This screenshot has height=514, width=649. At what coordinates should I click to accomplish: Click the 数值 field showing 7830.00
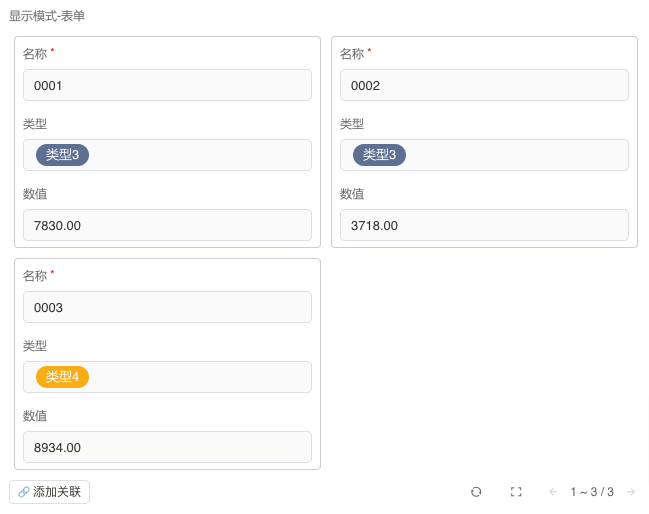167,225
